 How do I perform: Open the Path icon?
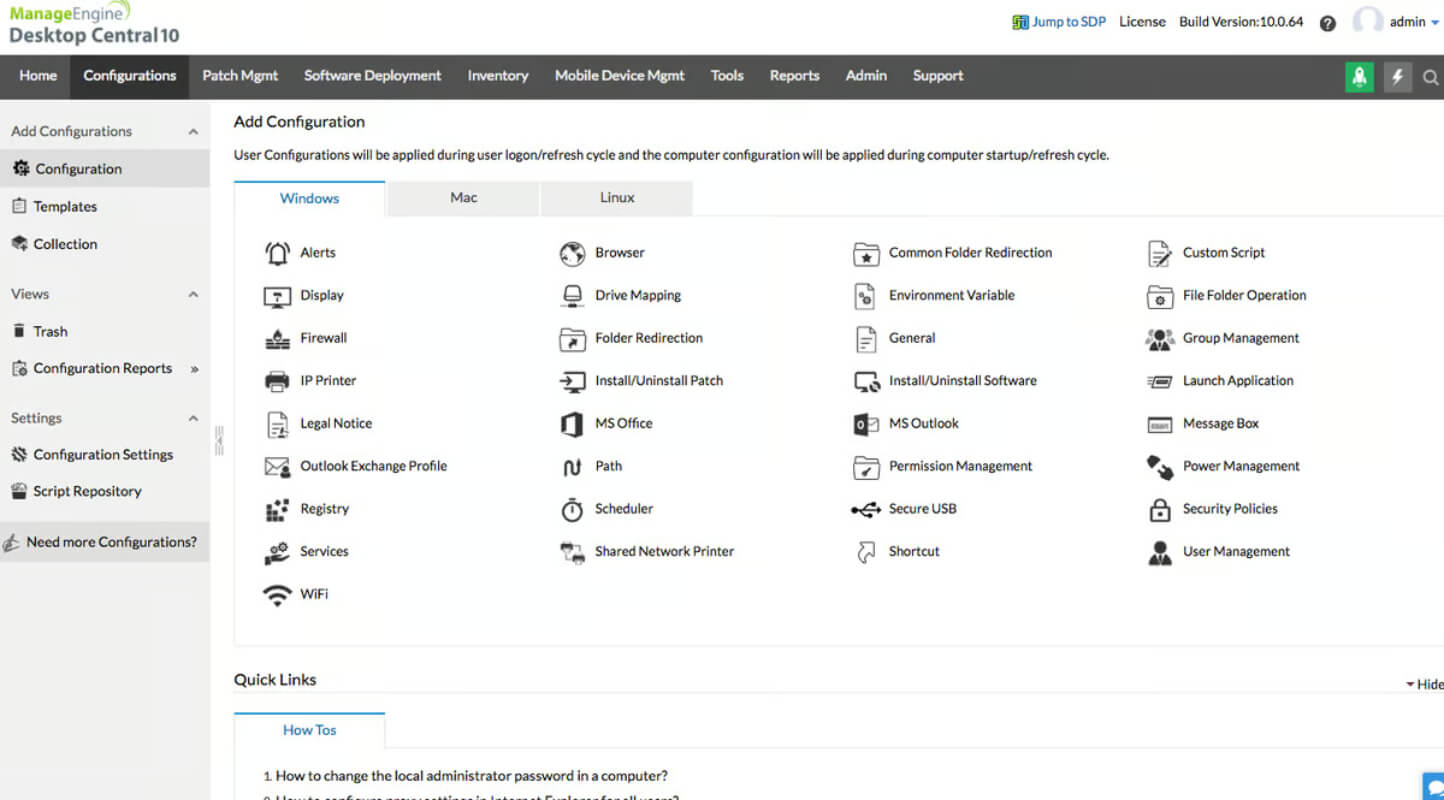(x=572, y=467)
